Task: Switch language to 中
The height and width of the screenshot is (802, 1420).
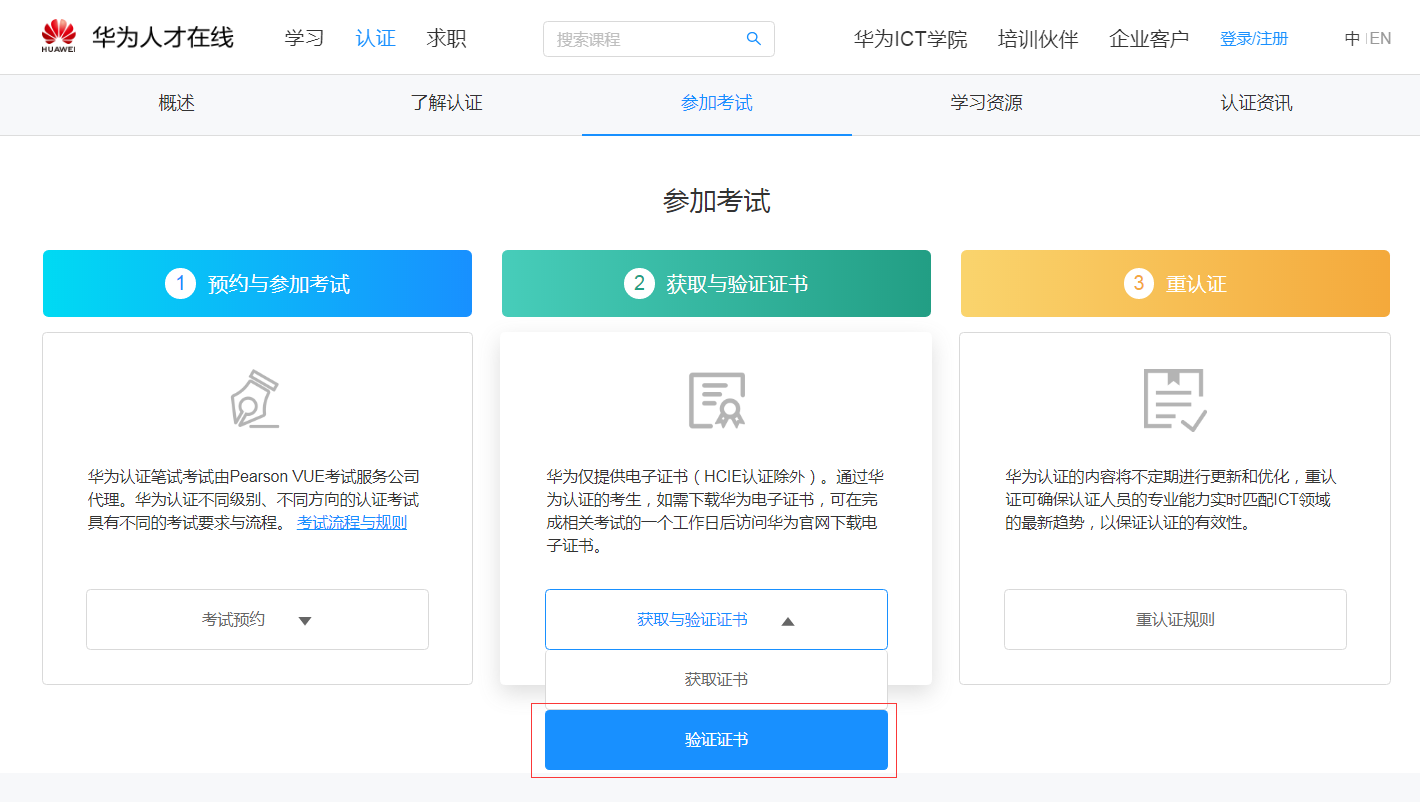Action: click(x=1352, y=38)
